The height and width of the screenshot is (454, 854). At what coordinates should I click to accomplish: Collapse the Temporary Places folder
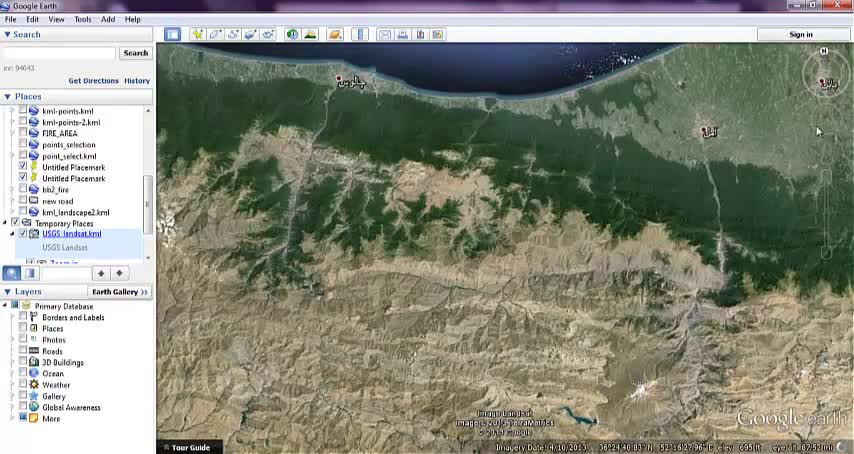pyautogui.click(x=5, y=223)
